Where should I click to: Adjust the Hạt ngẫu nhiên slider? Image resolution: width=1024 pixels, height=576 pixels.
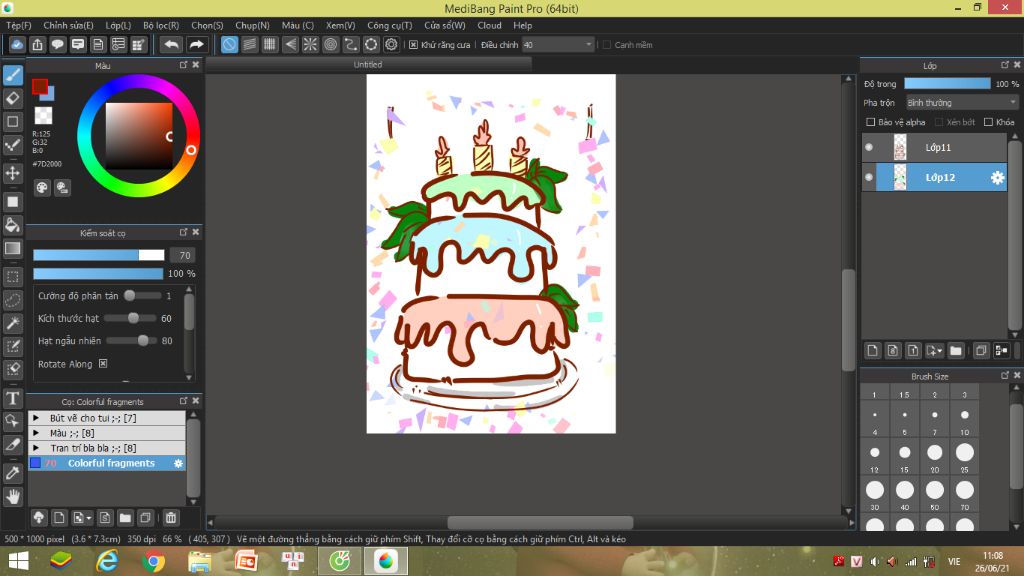pos(133,340)
